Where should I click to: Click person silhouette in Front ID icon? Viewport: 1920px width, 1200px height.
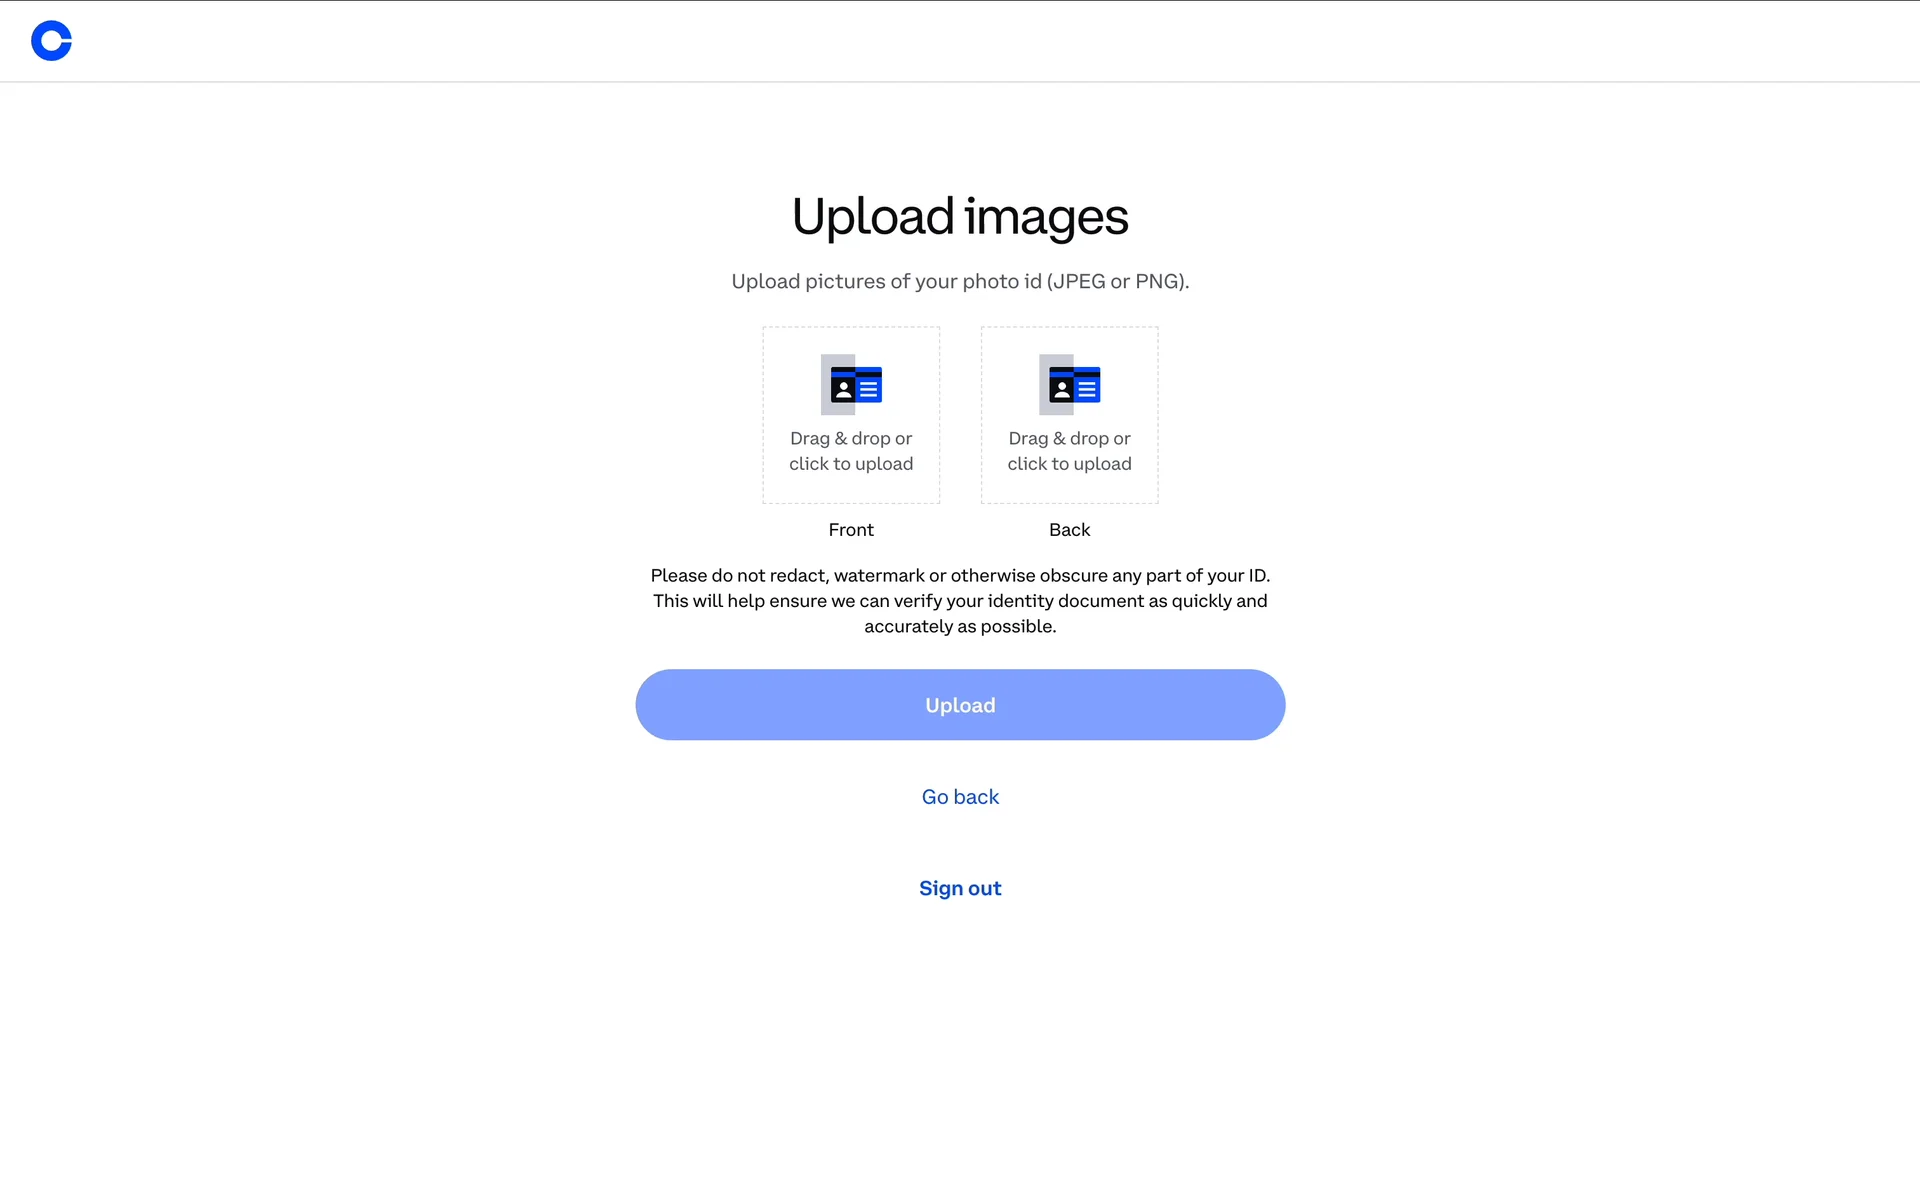[843, 389]
